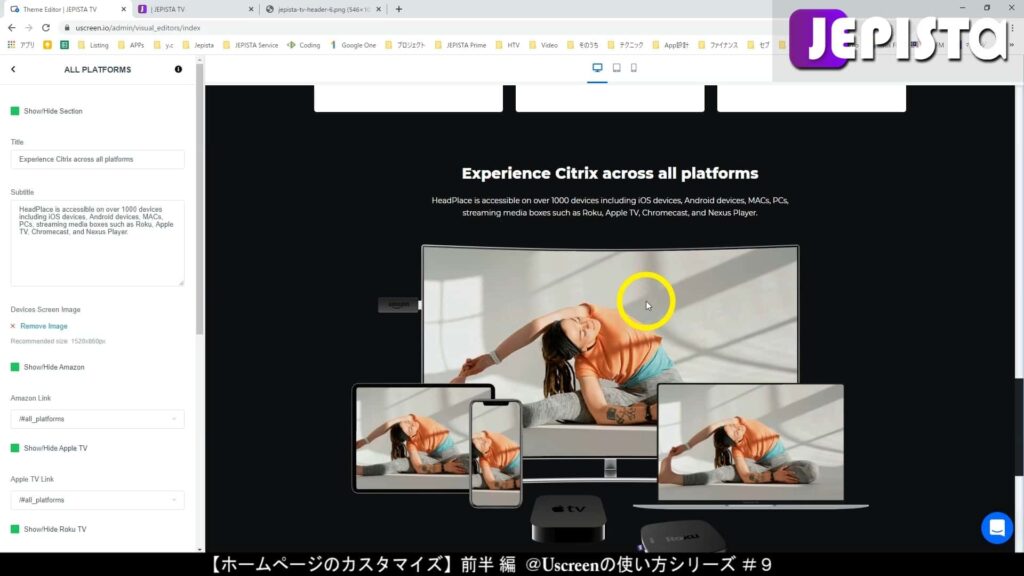This screenshot has width=1024, height=576.
Task: Toggle Show/Hide Roku TV checkbox
Action: tap(15, 529)
